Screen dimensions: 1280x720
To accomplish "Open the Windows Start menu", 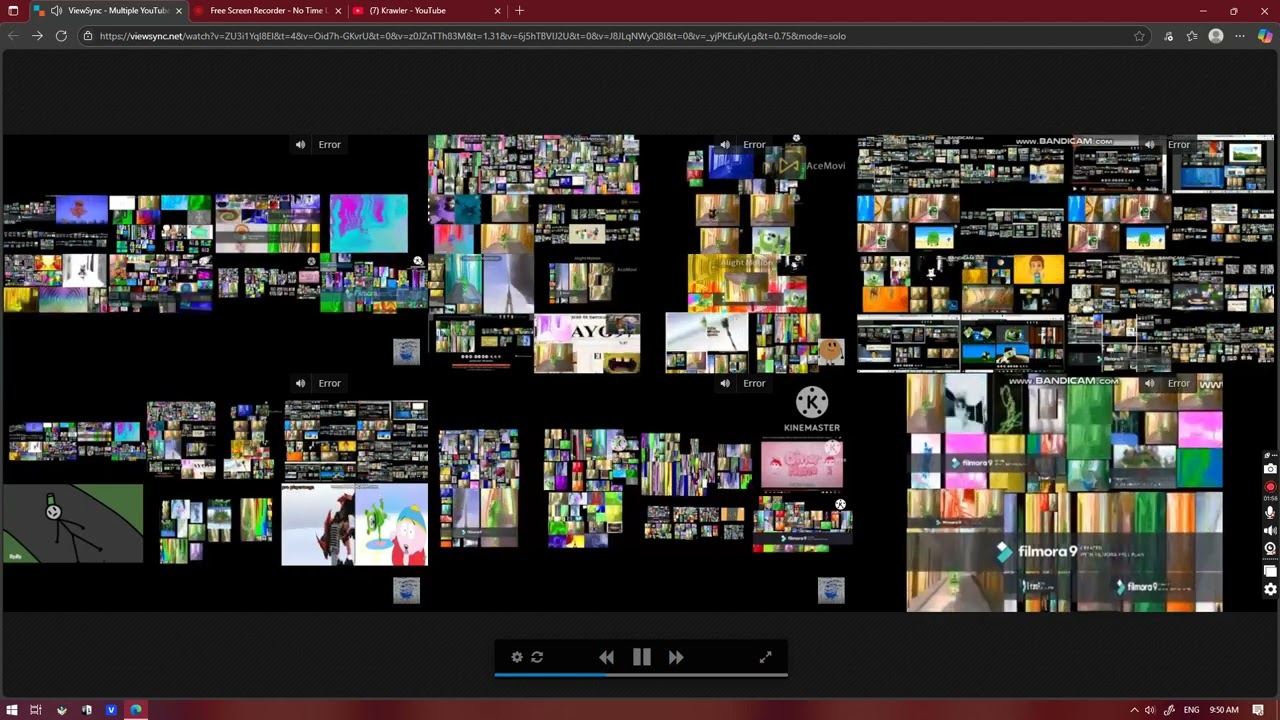I will (x=13, y=710).
